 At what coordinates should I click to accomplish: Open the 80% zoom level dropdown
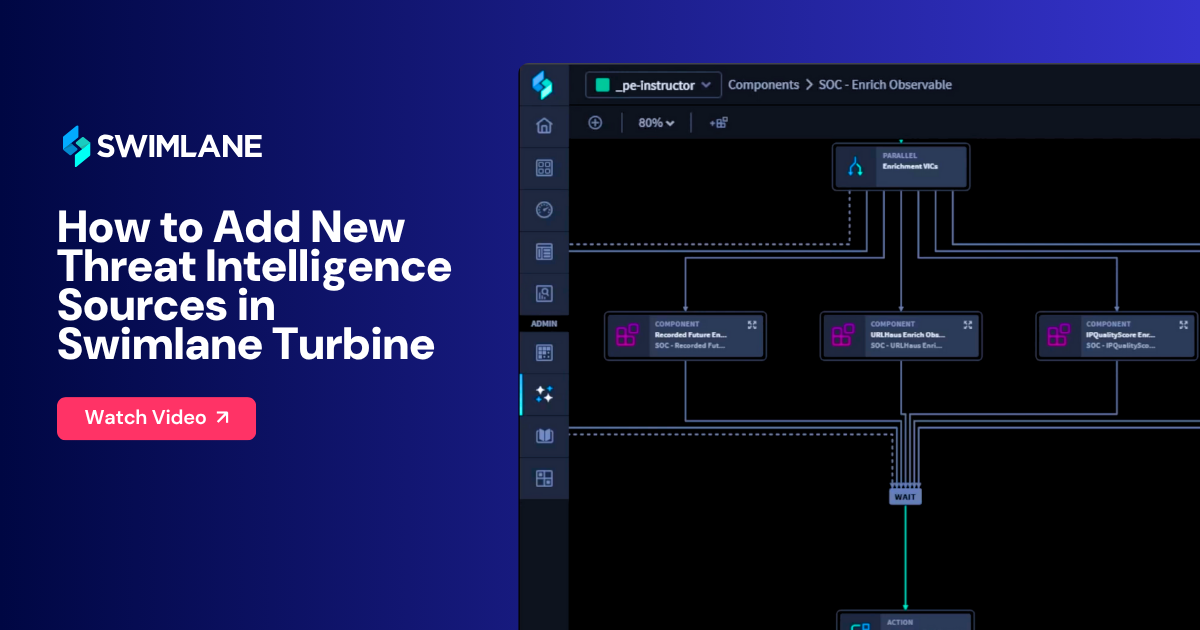tap(656, 122)
